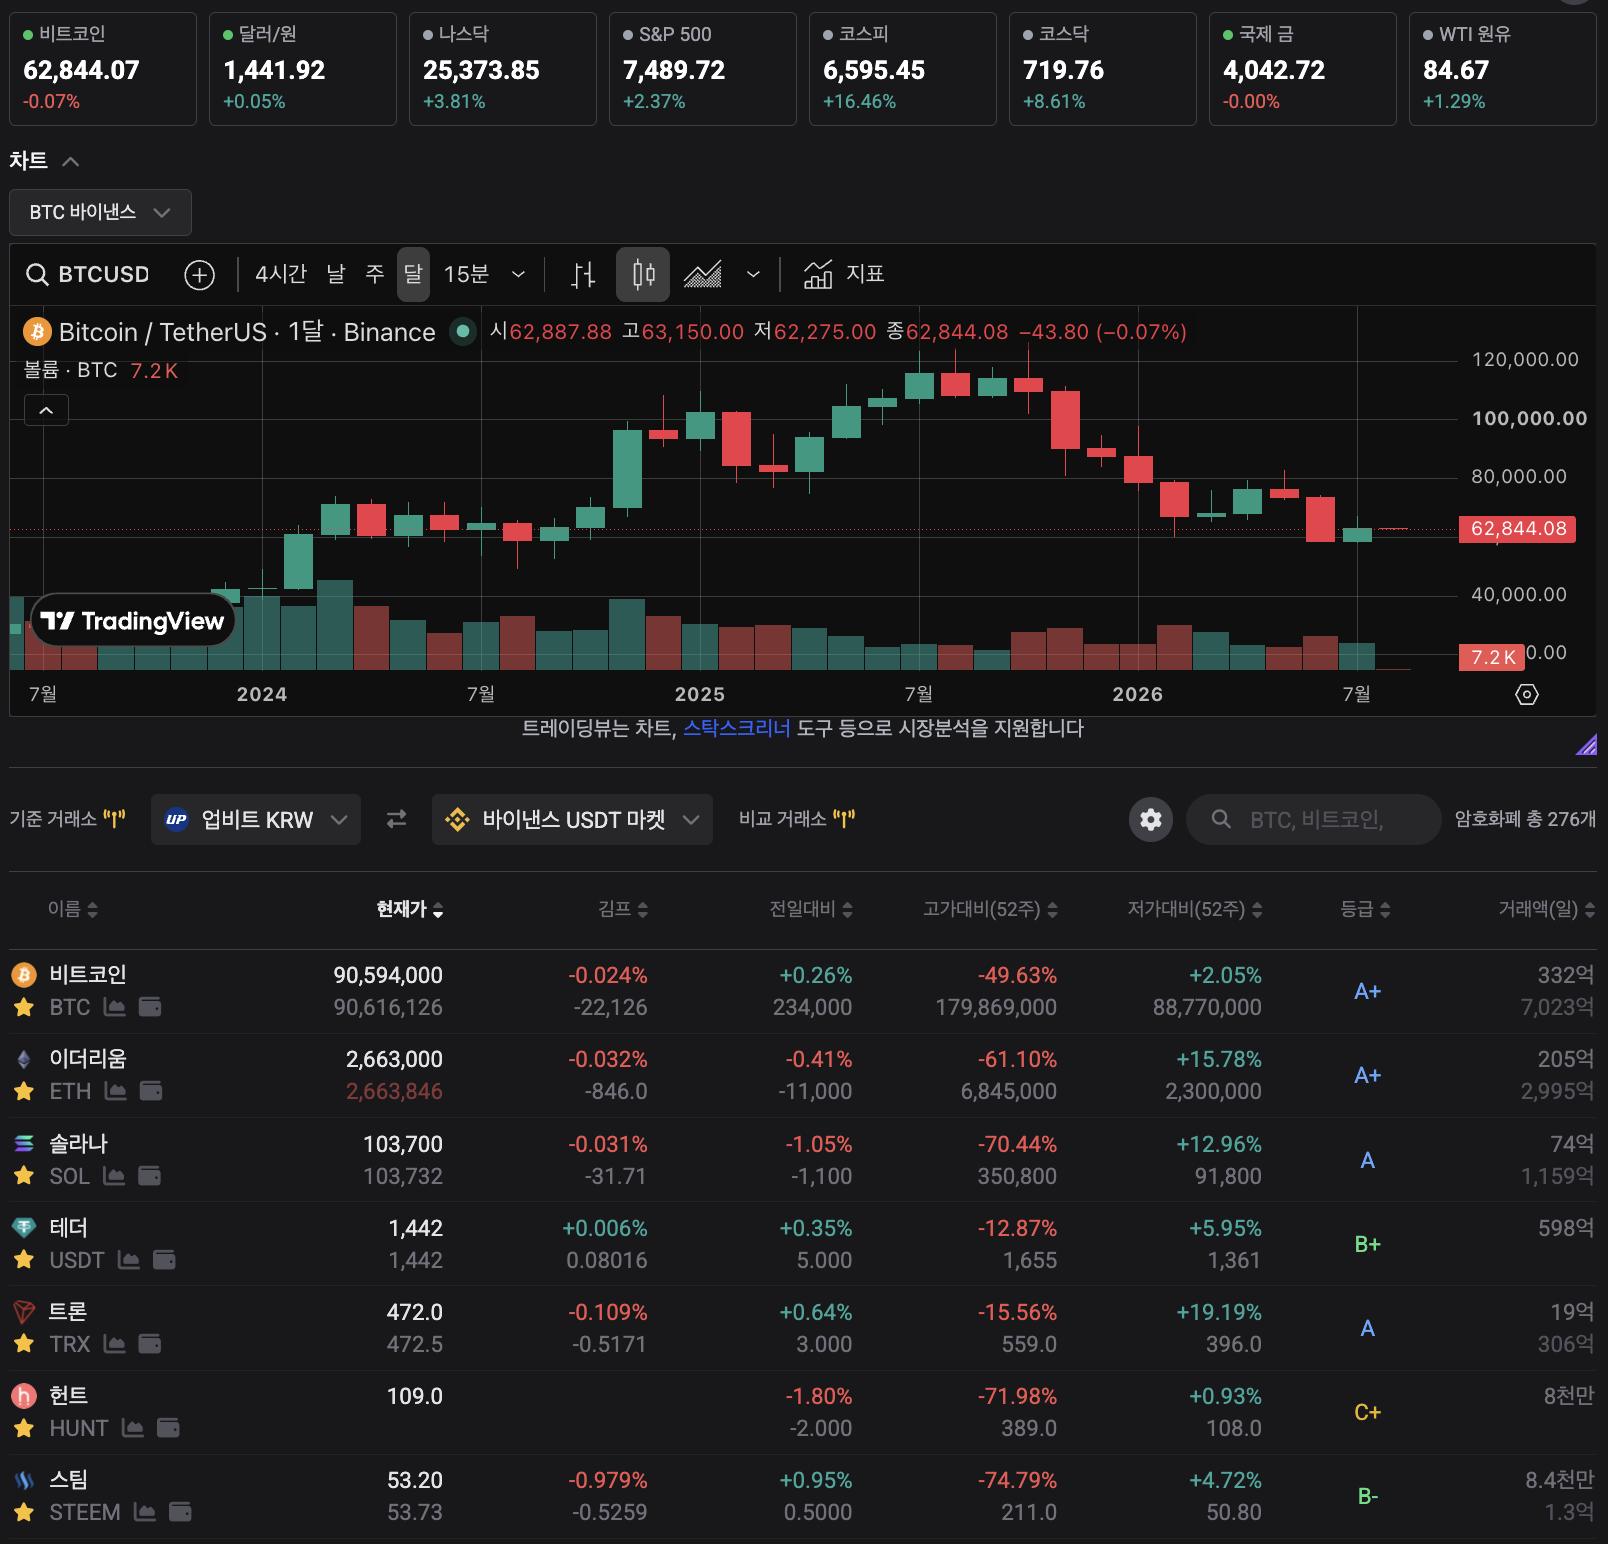This screenshot has height=1544, width=1608.
Task: Select the bar chart style icon
Action: pos(583,274)
